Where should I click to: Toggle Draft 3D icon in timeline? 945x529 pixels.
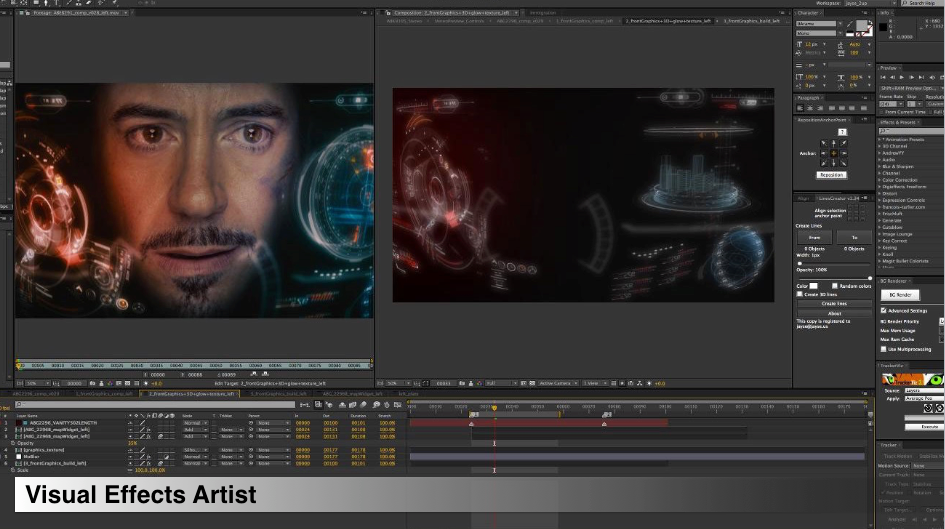click(330, 405)
